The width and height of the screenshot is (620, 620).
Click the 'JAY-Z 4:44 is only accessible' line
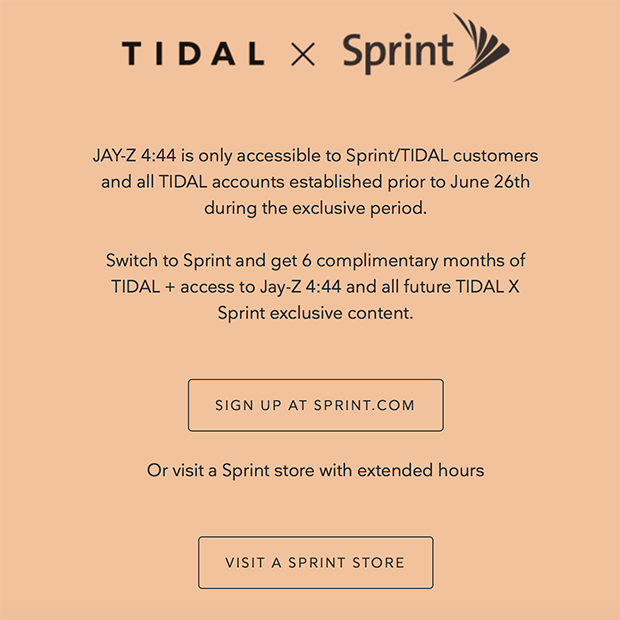pos(316,155)
